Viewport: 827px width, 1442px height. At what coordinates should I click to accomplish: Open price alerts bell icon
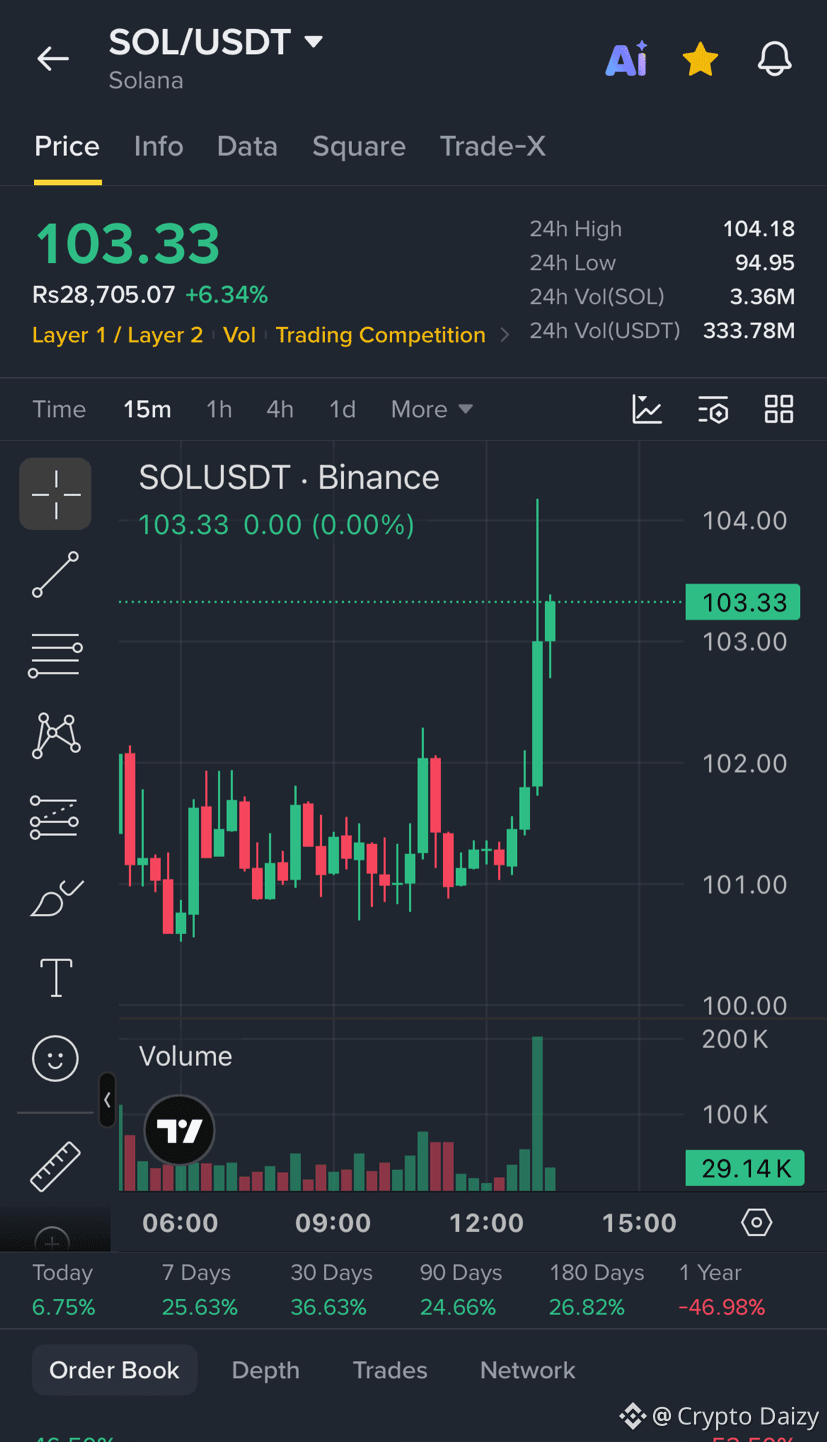(774, 60)
